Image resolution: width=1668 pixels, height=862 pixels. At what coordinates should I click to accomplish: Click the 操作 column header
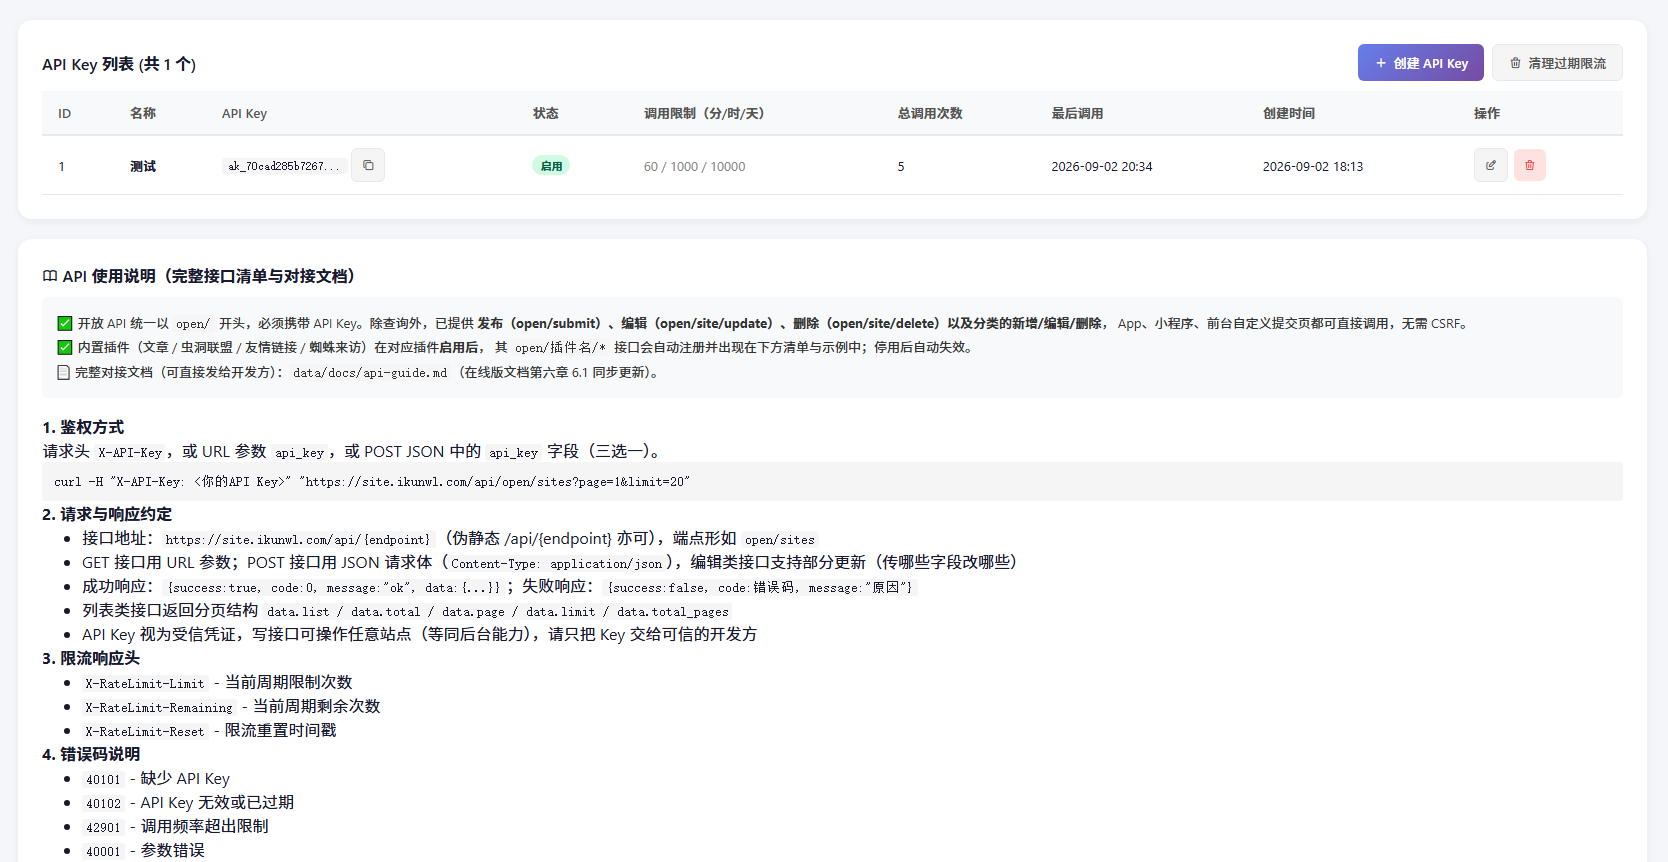(1487, 113)
